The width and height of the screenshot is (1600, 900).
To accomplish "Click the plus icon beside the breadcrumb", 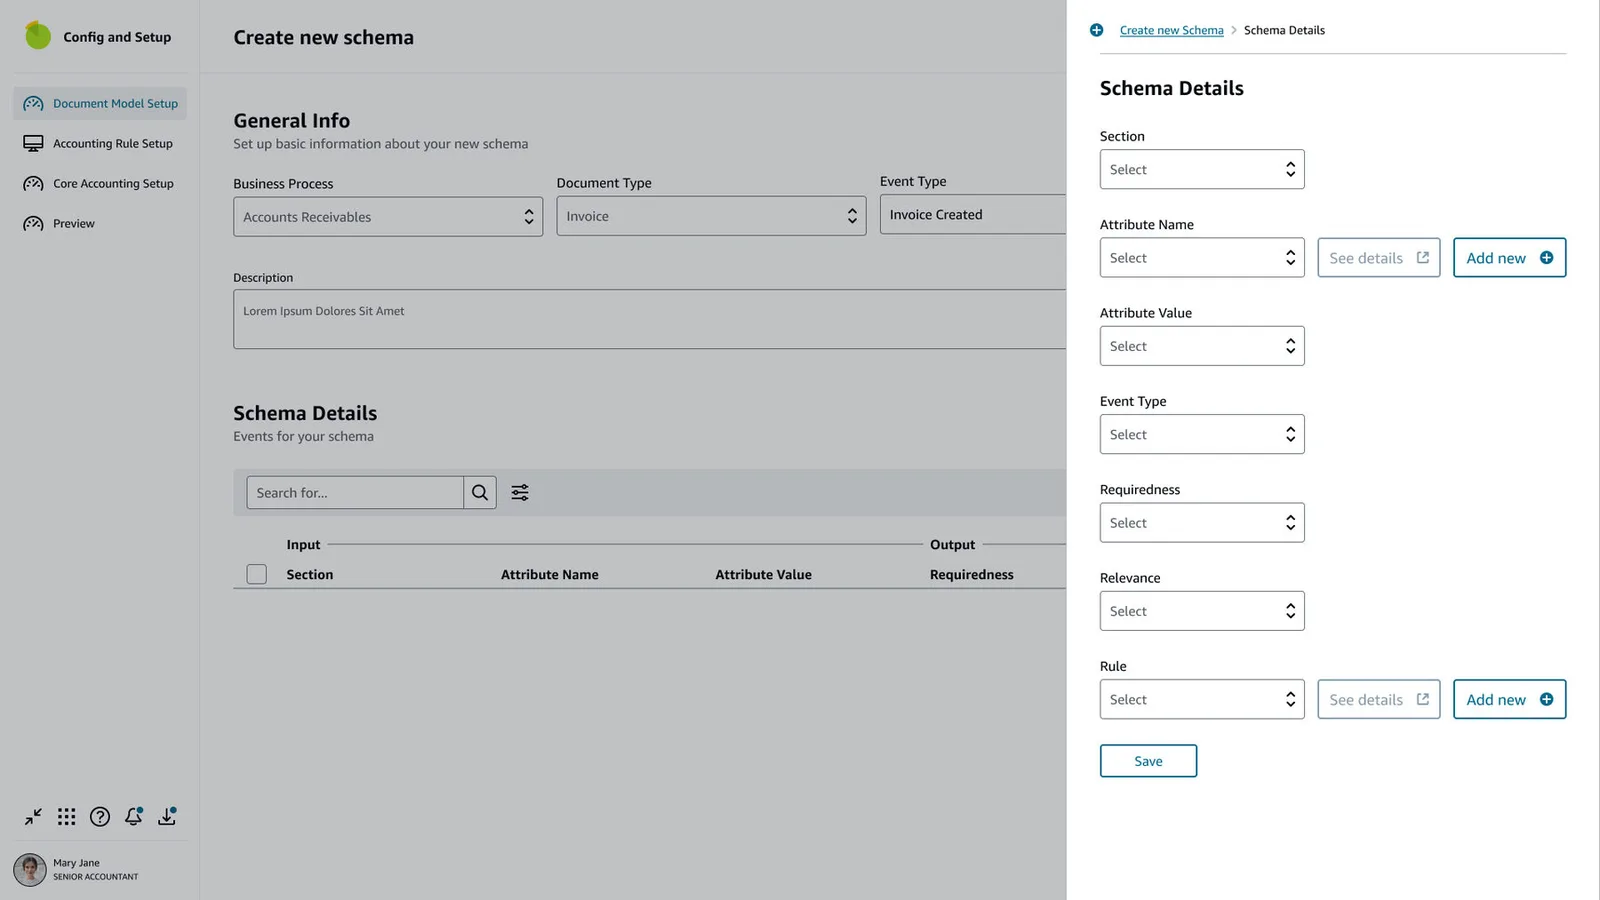I will [x=1097, y=30].
